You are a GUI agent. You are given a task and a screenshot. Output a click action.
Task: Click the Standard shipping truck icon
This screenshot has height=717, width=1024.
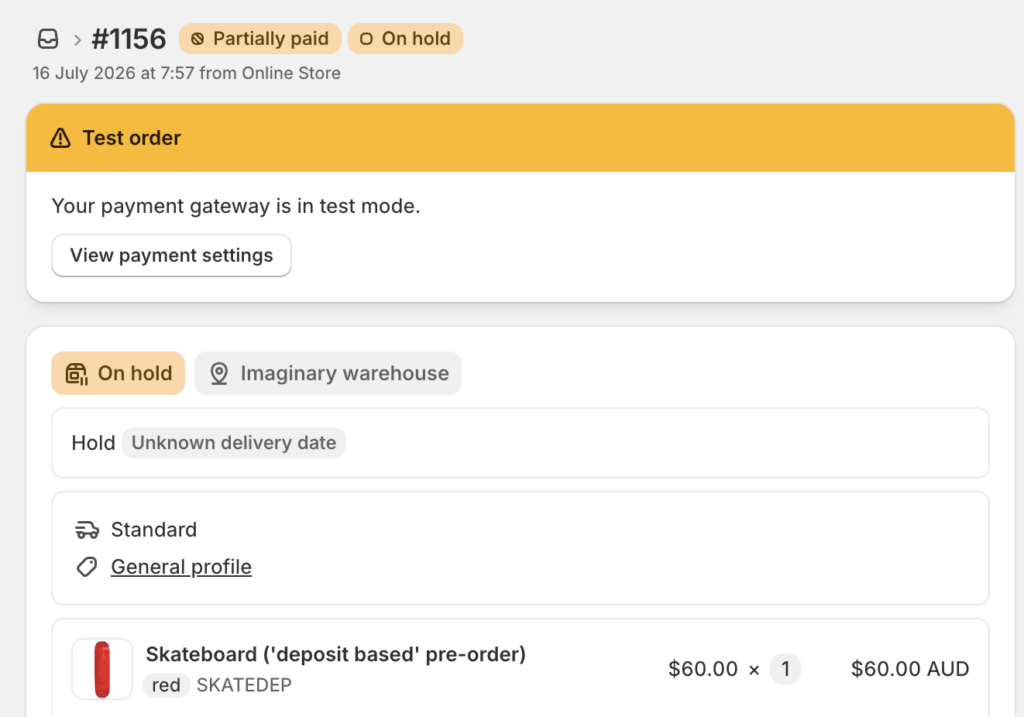pos(87,530)
